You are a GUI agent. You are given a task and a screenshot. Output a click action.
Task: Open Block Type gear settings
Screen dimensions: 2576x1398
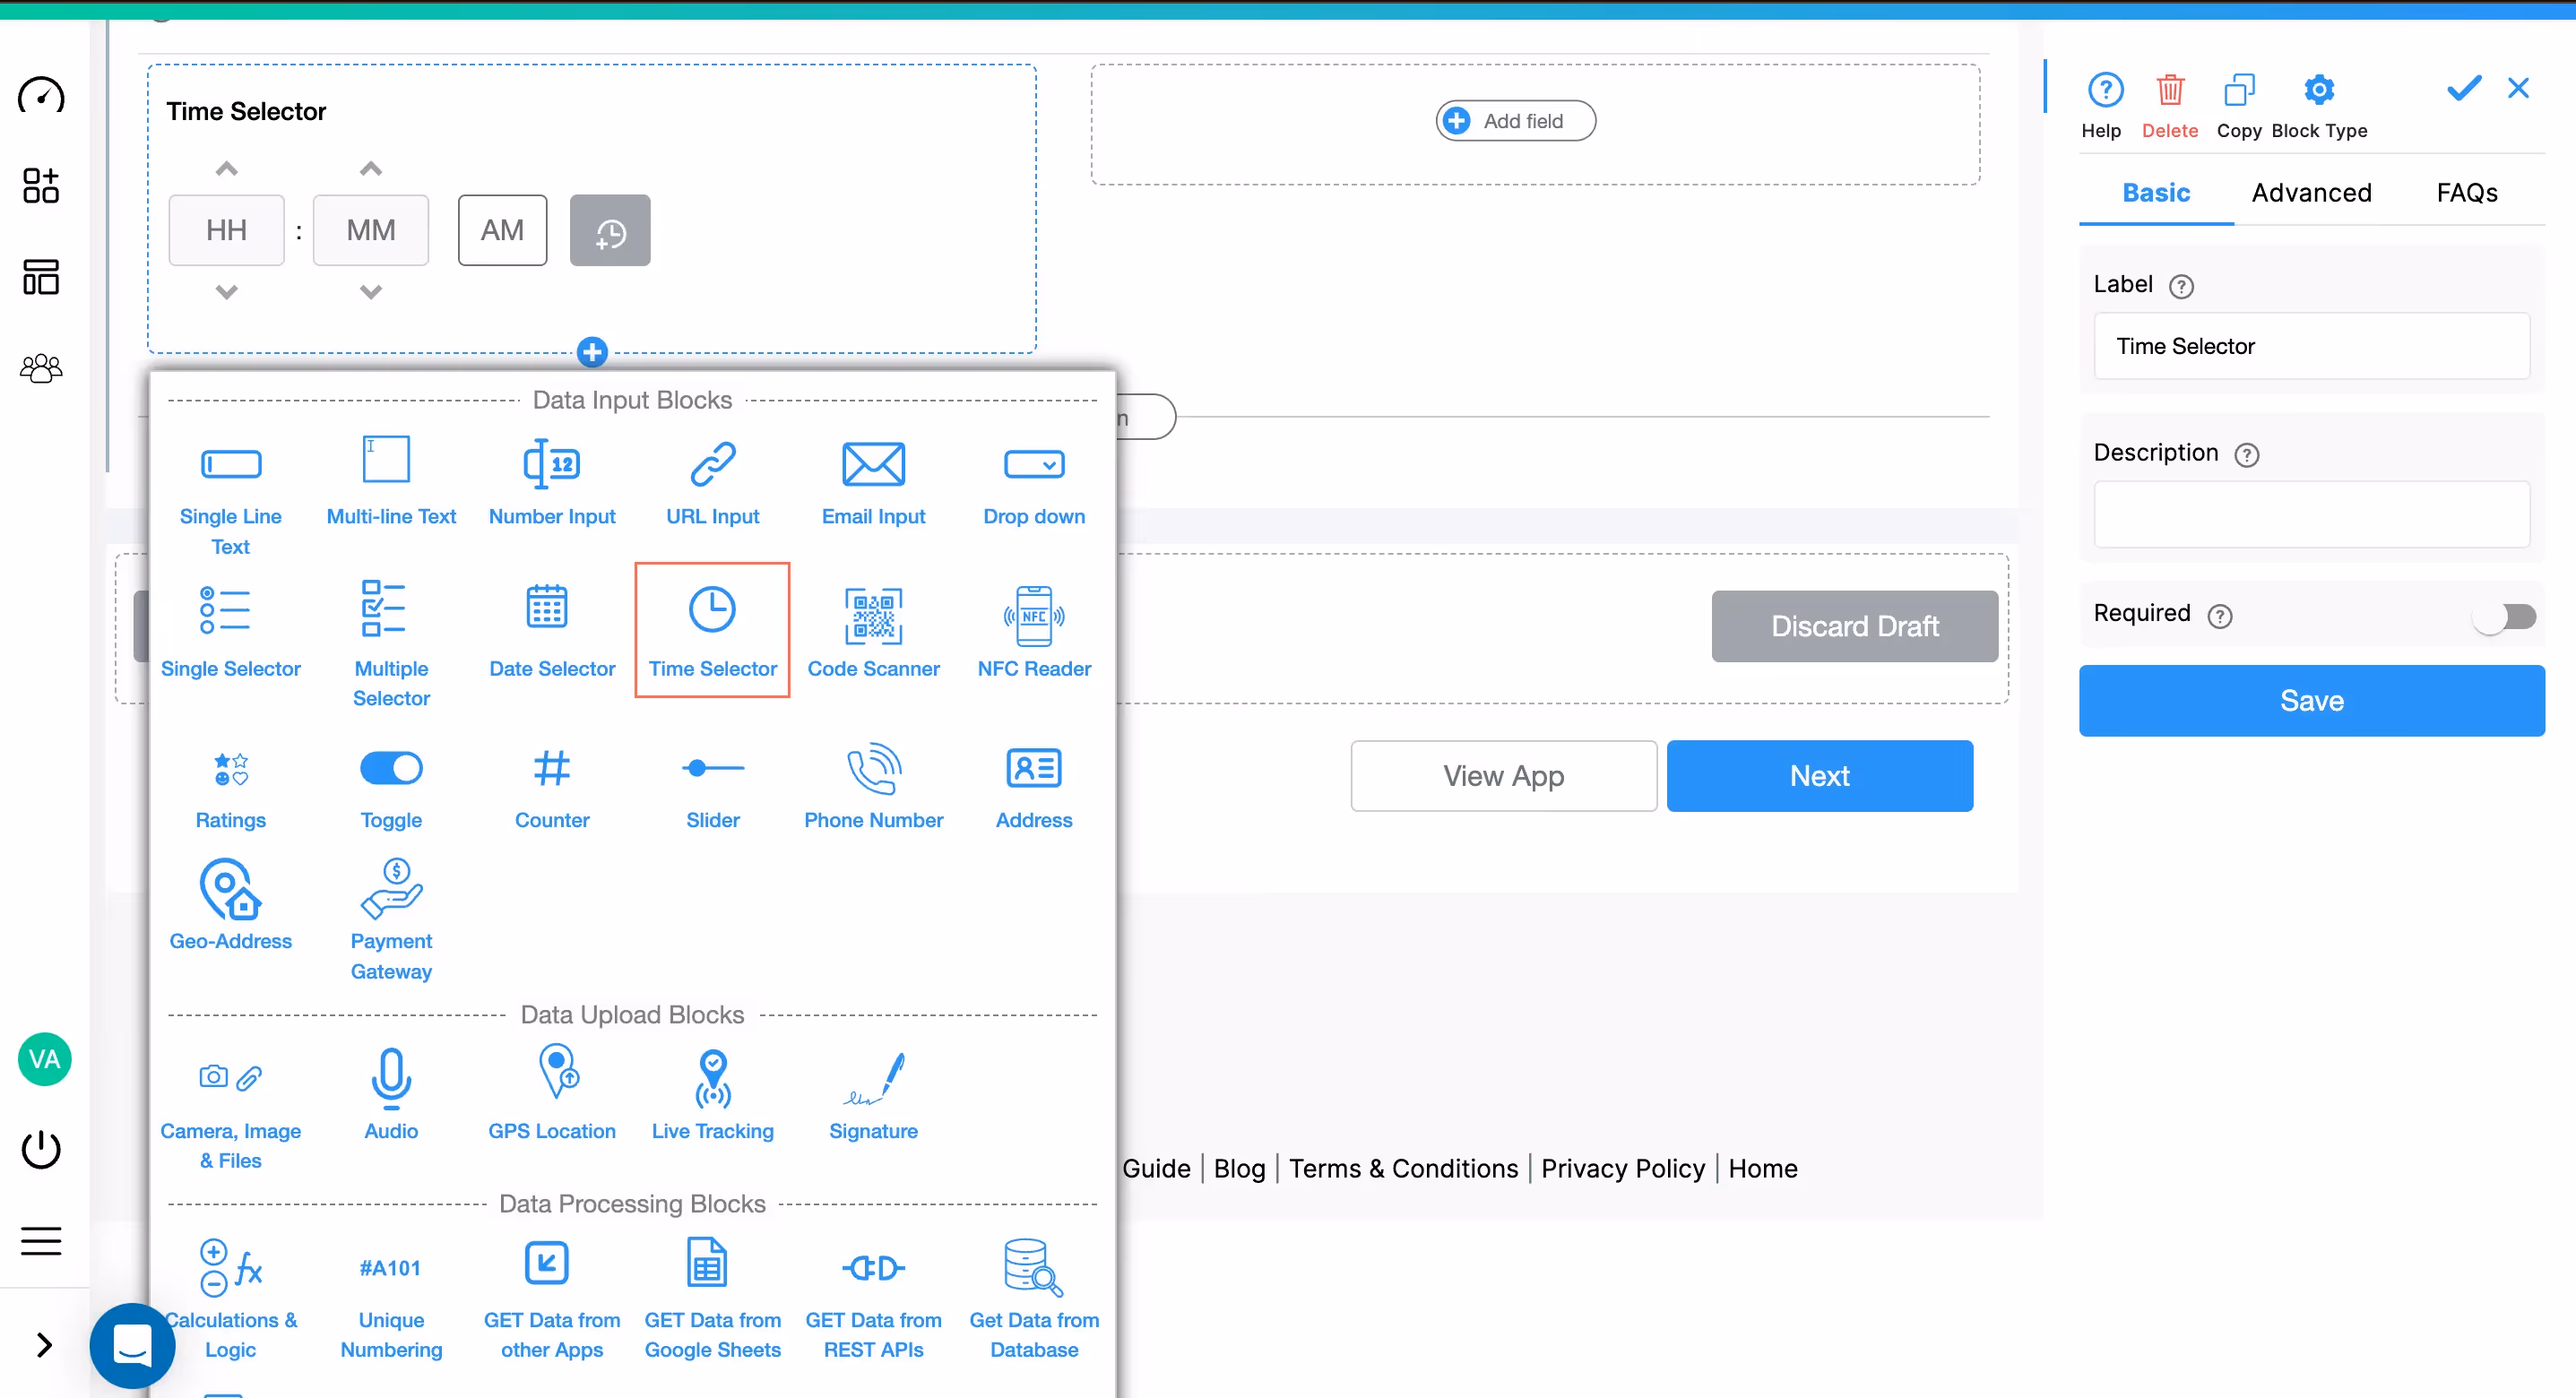click(2318, 91)
